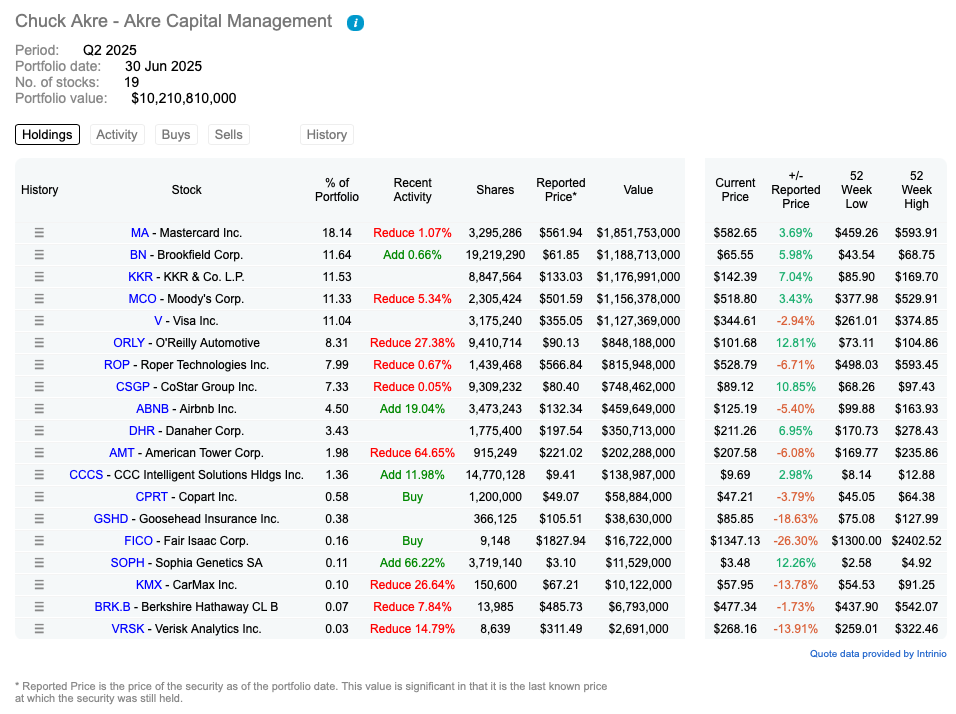Screen dimensions: 956x714
Task: Open the CPRT ticker link
Action: [151, 497]
